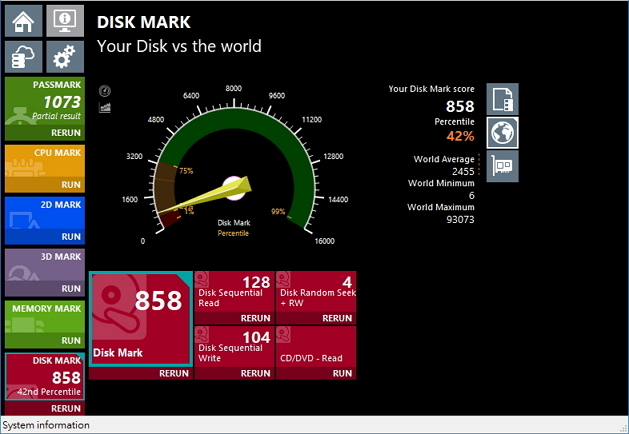The width and height of the screenshot is (629, 434).
Task: Open the cloud baseline management icon
Action: pos(24,57)
